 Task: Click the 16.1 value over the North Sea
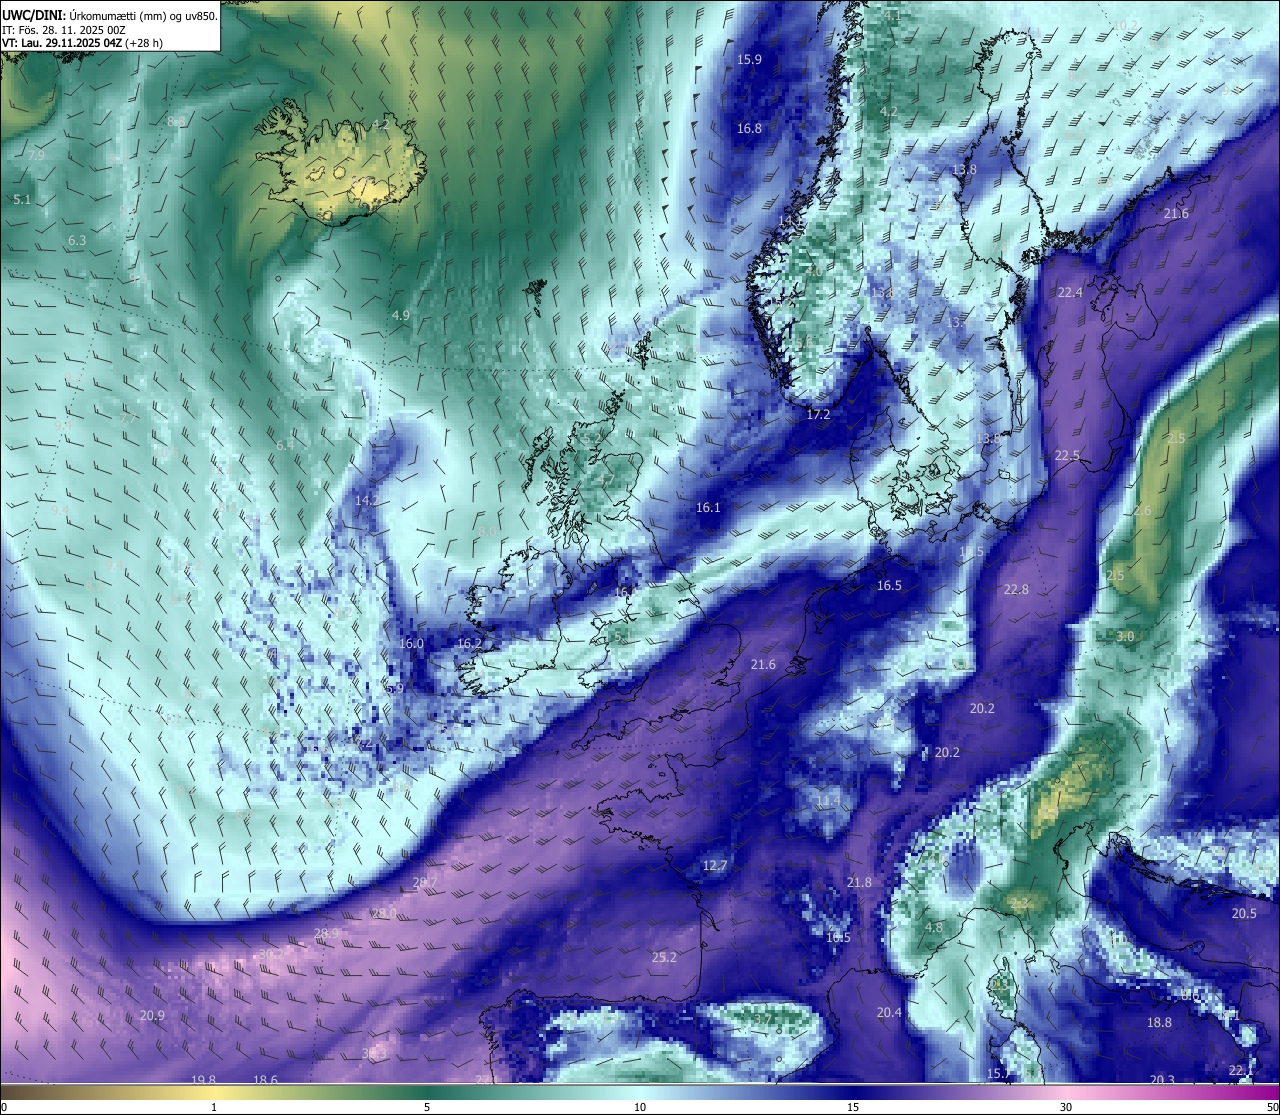pos(708,507)
